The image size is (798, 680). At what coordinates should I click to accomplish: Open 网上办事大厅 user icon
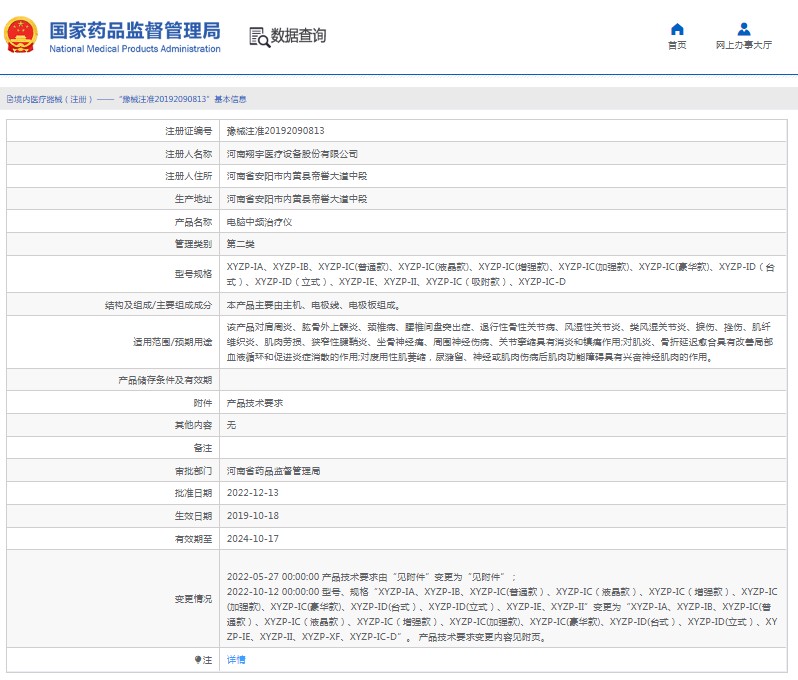tap(744, 29)
